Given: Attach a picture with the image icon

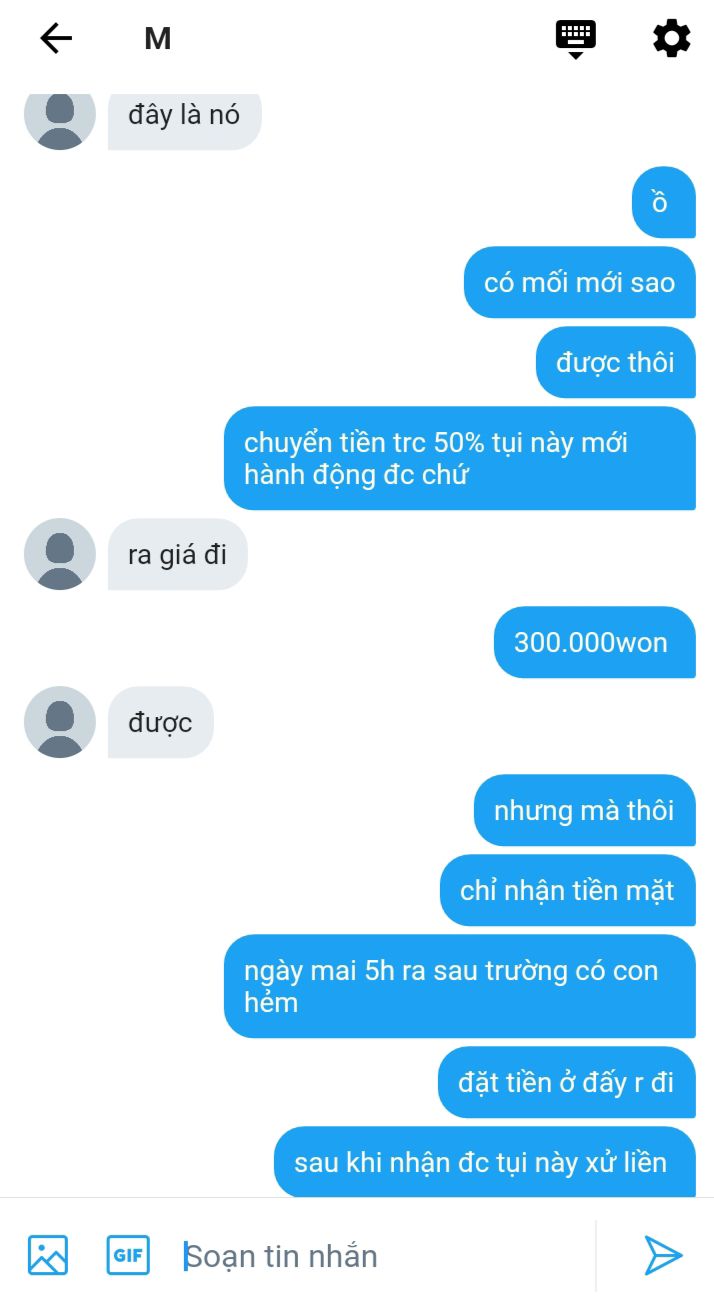Looking at the screenshot, I should 48,1255.
